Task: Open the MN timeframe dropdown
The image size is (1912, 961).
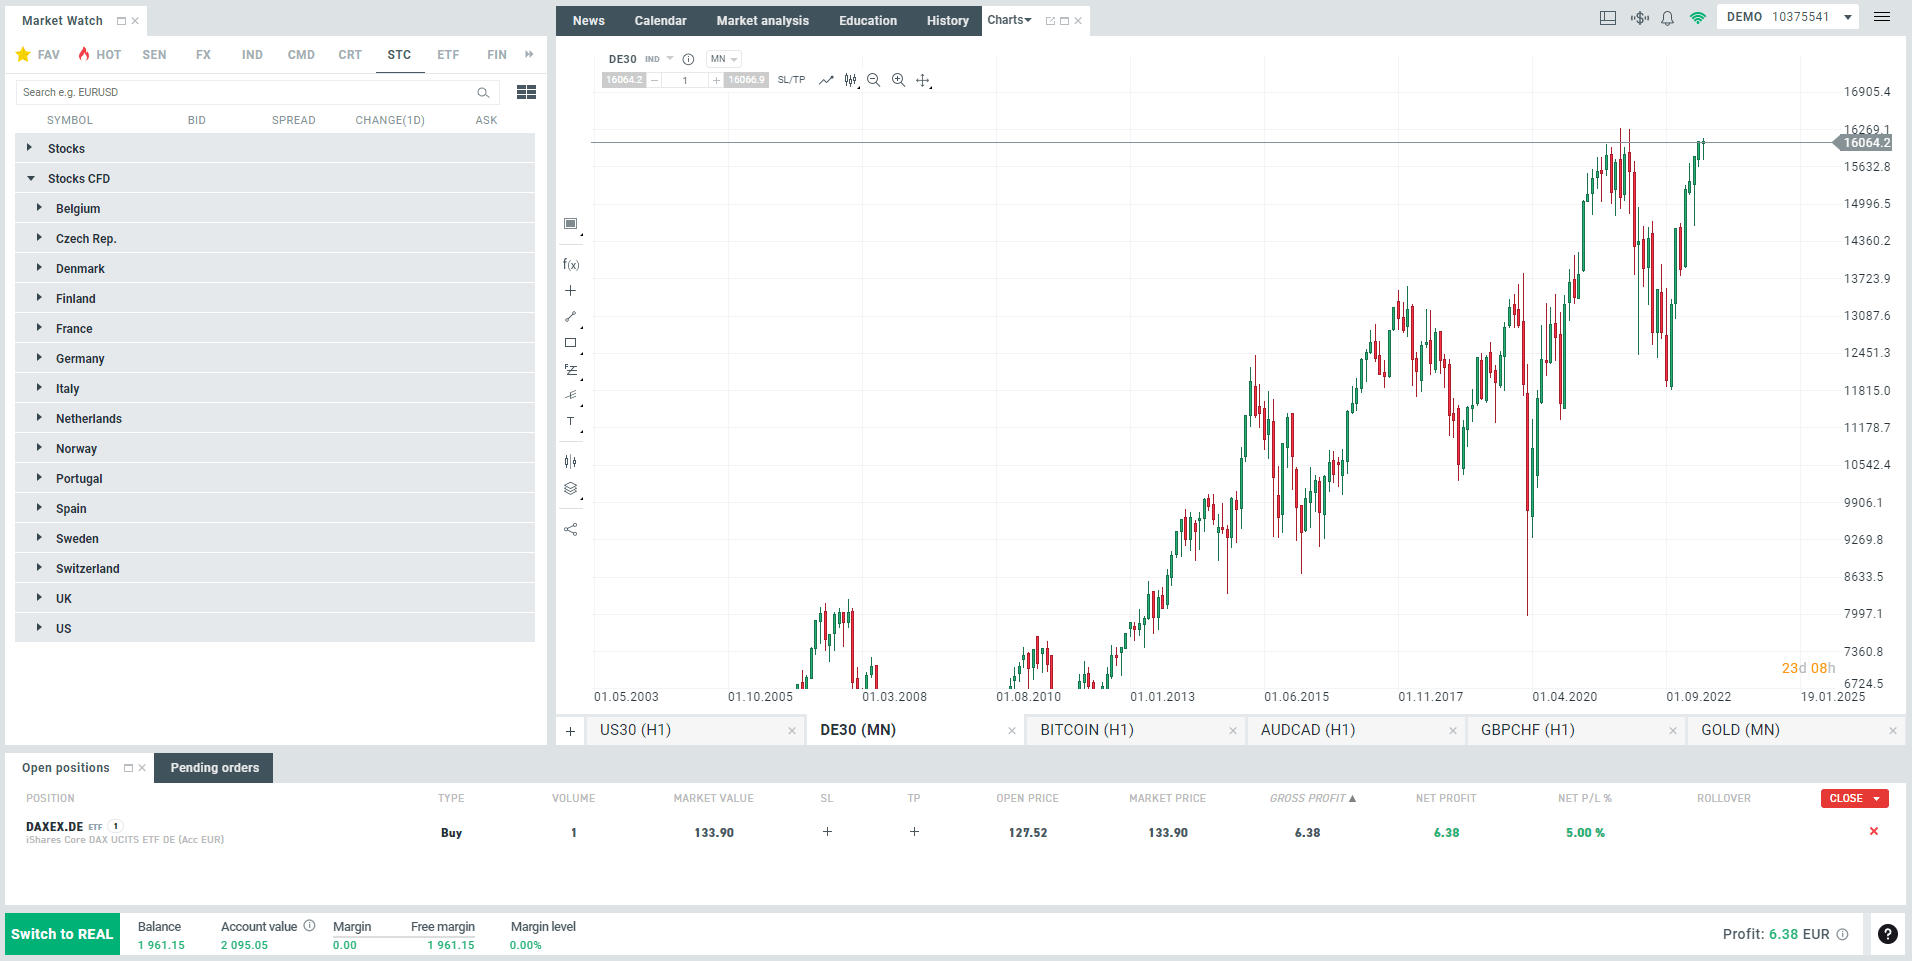Action: (x=723, y=58)
